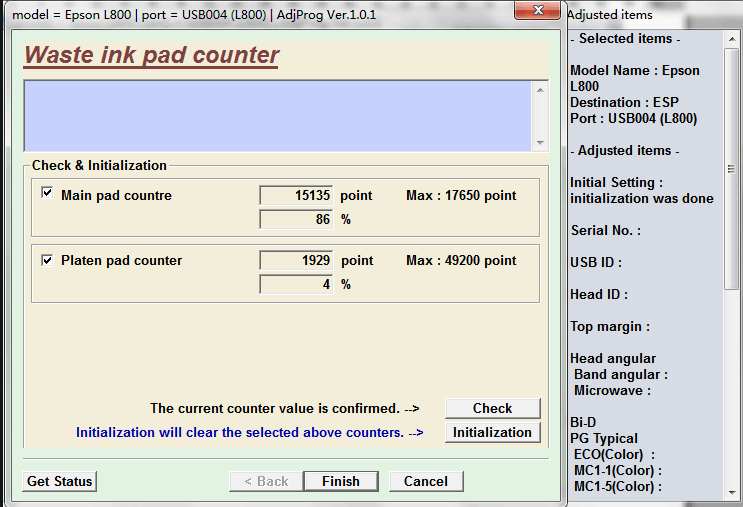Click the Initialization button
The width and height of the screenshot is (743, 507).
(492, 432)
